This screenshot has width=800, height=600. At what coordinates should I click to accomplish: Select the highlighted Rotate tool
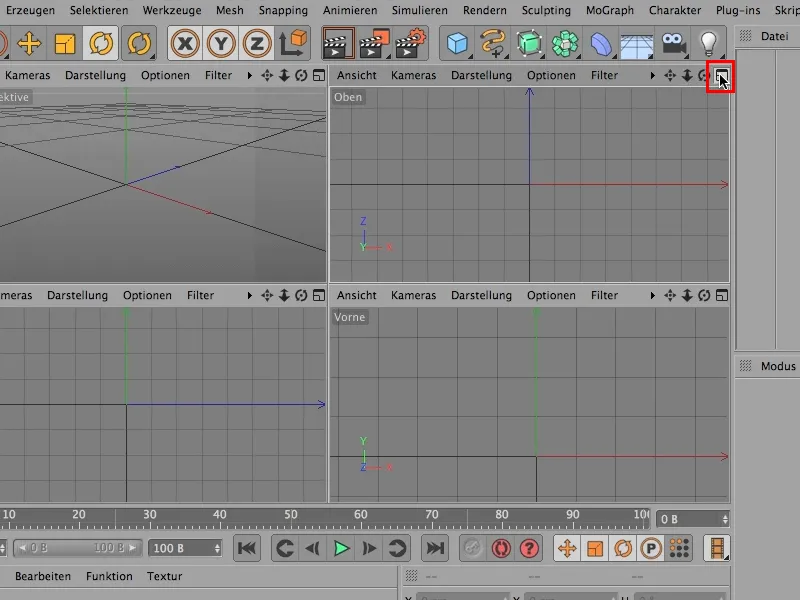coord(101,43)
